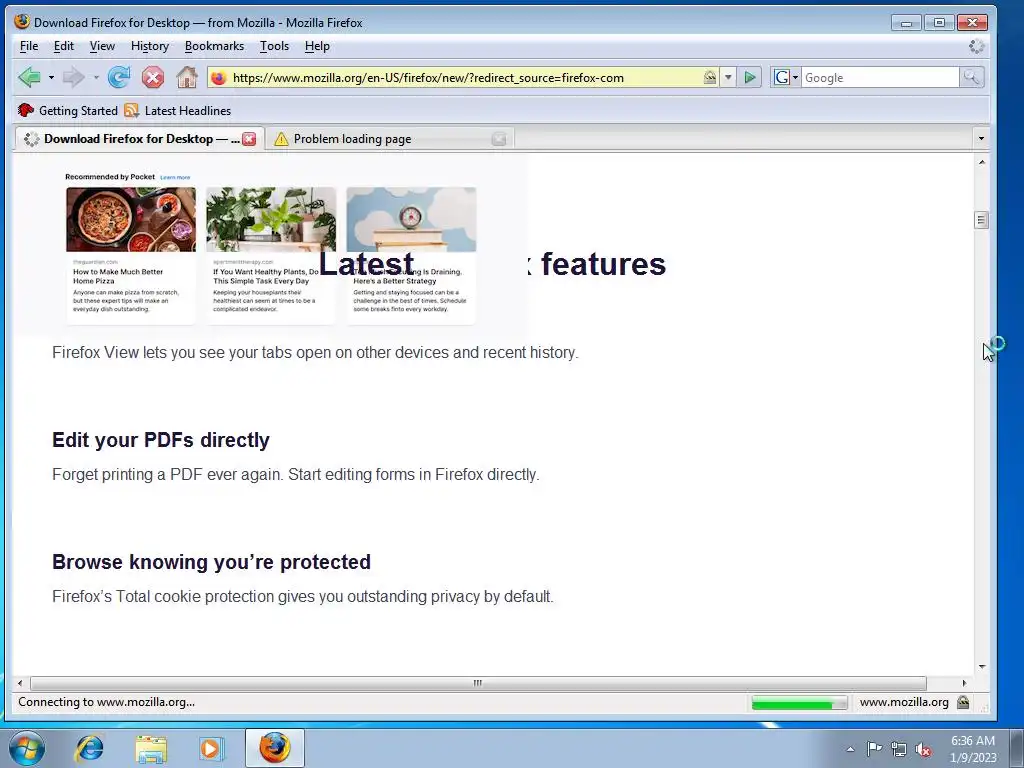Click the Edit your PDFs directly heading

(x=161, y=440)
